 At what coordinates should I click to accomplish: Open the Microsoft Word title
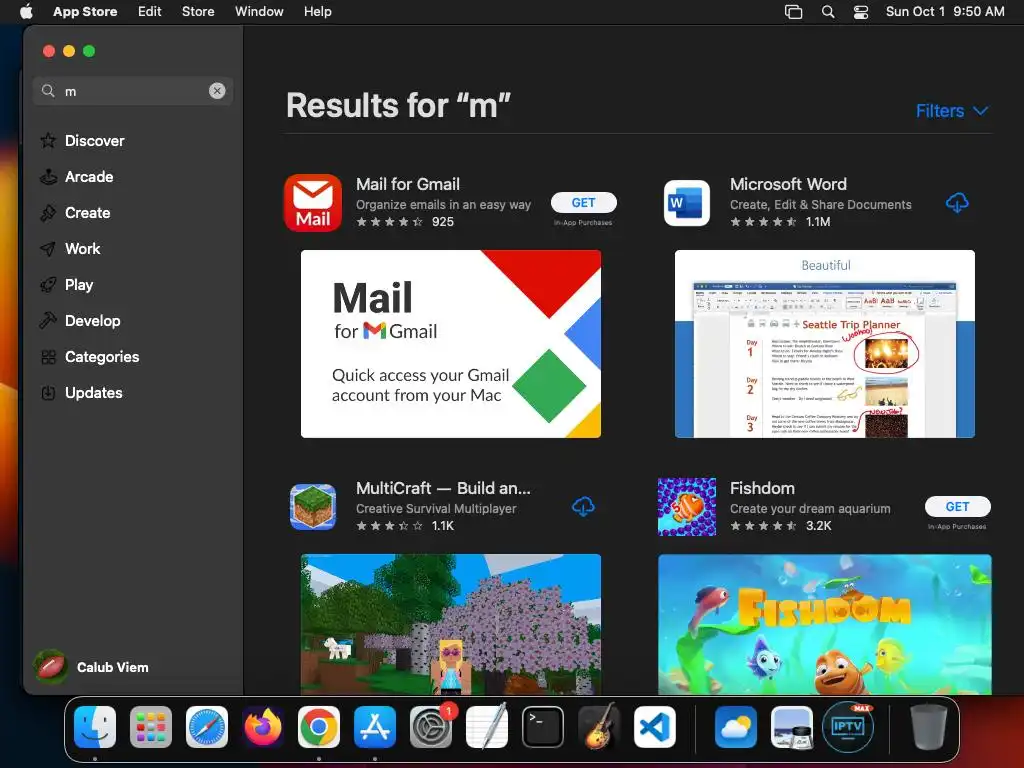[788, 184]
